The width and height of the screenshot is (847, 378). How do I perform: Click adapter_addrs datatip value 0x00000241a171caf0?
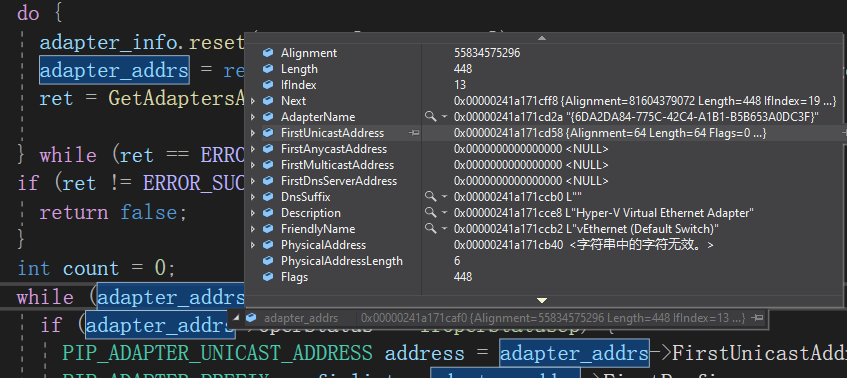(x=553, y=318)
